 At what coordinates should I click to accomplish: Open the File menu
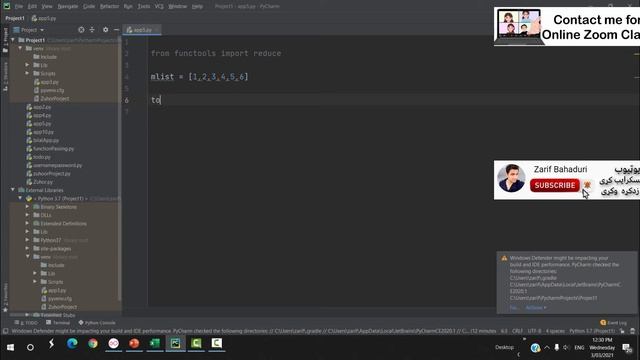[19, 7]
